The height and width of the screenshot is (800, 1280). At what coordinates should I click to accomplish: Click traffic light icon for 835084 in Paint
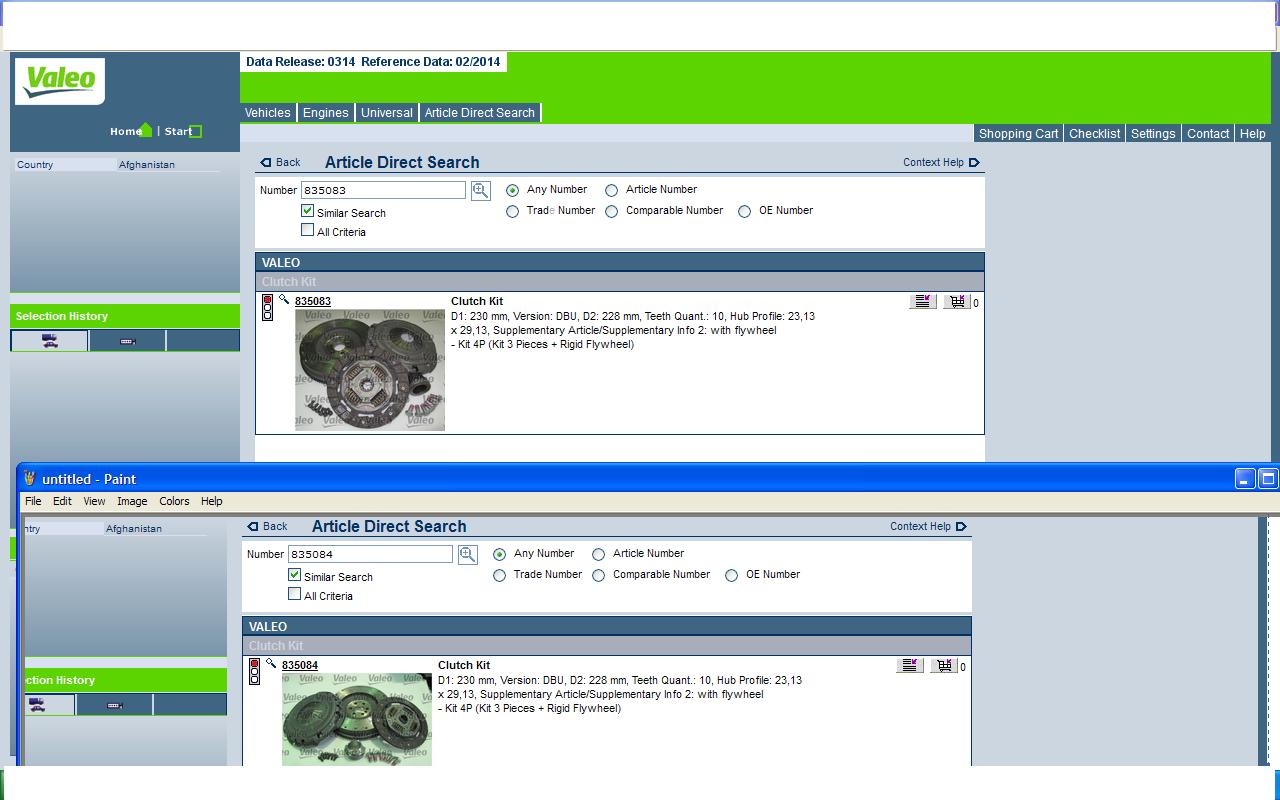tap(254, 672)
